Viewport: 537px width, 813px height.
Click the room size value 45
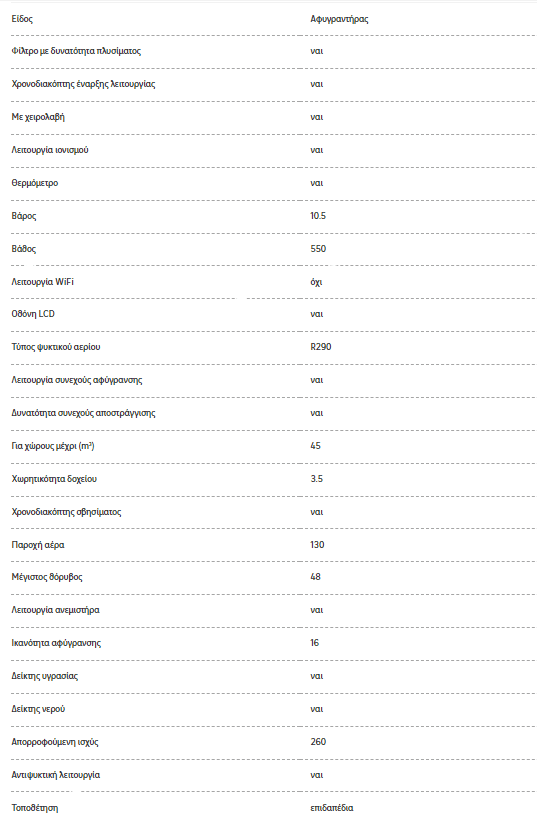[315, 446]
